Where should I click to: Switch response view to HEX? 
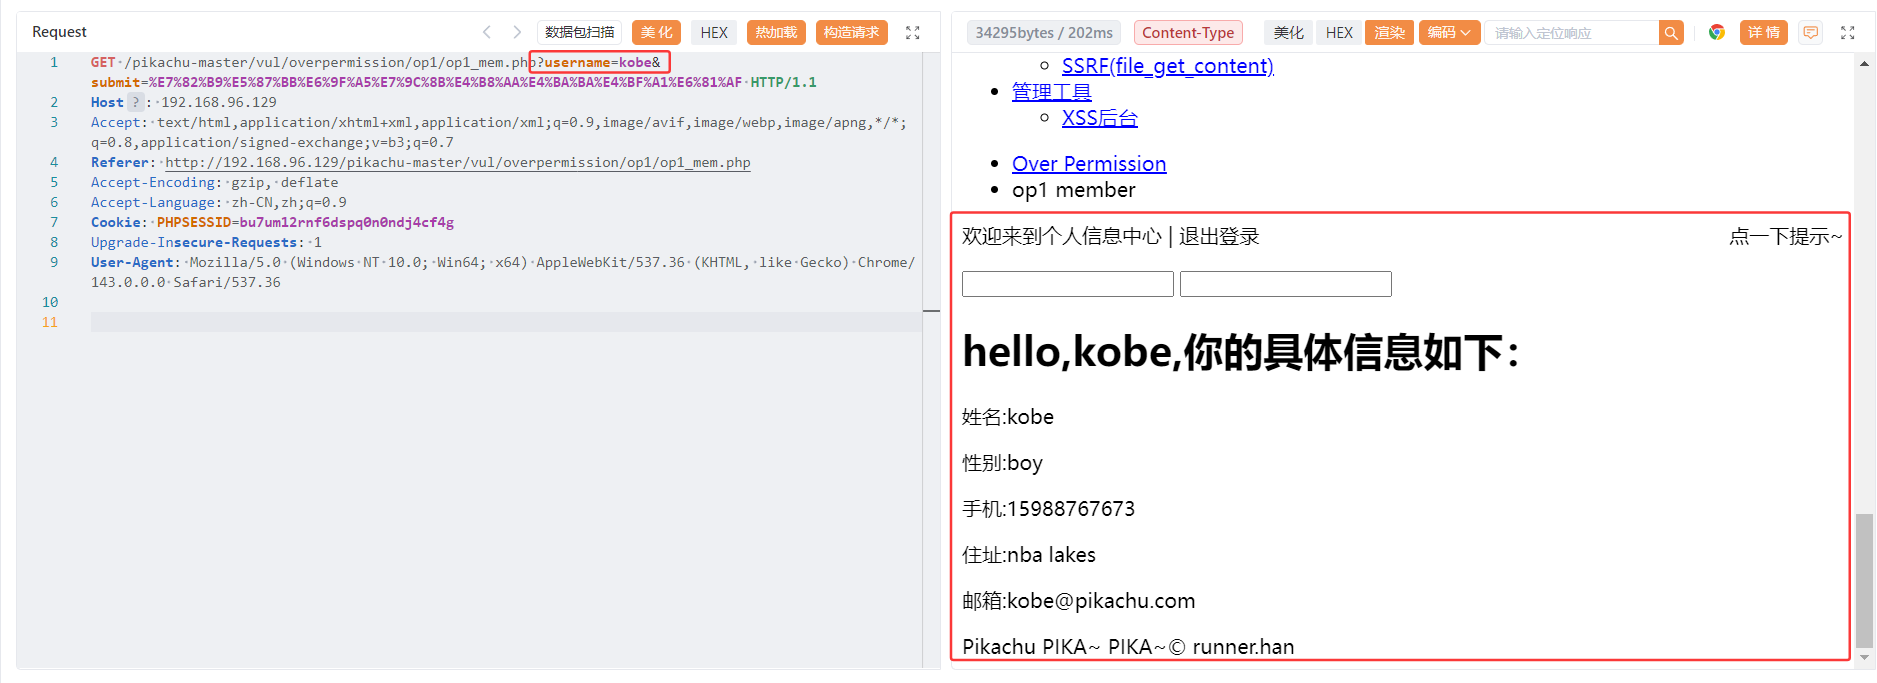(1339, 32)
